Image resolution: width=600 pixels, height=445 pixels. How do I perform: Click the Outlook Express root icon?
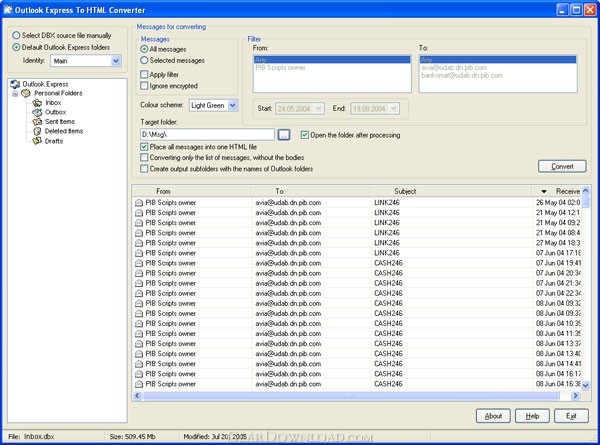(15, 84)
